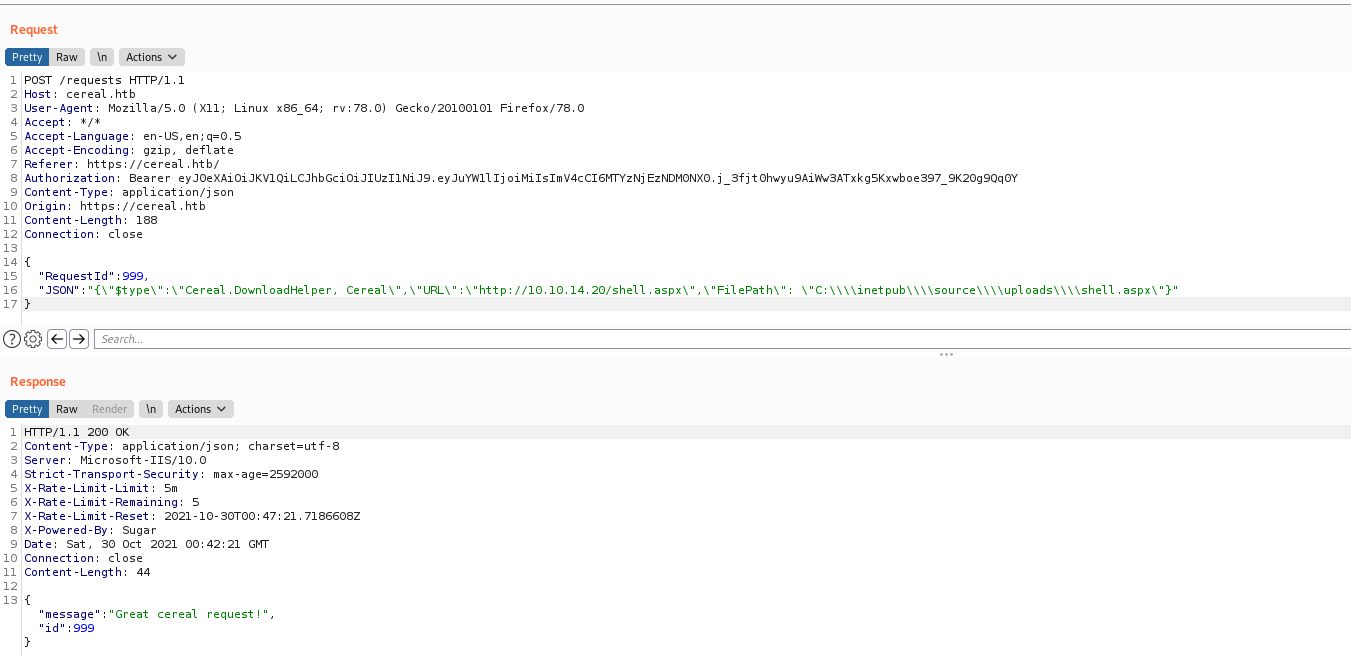
Task: Click the response Content-Type charset=utf-8 line
Action: 181,446
